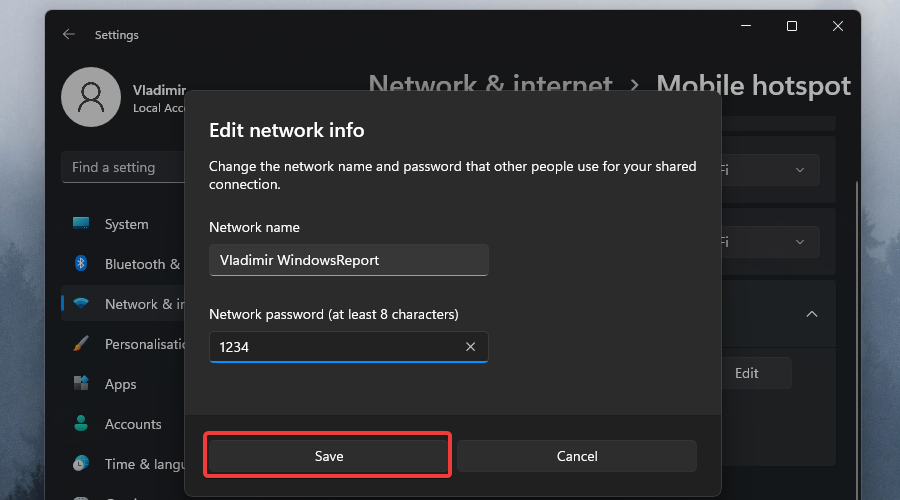Image resolution: width=900 pixels, height=500 pixels.
Task: Clear the network password with X icon
Action: 470,347
